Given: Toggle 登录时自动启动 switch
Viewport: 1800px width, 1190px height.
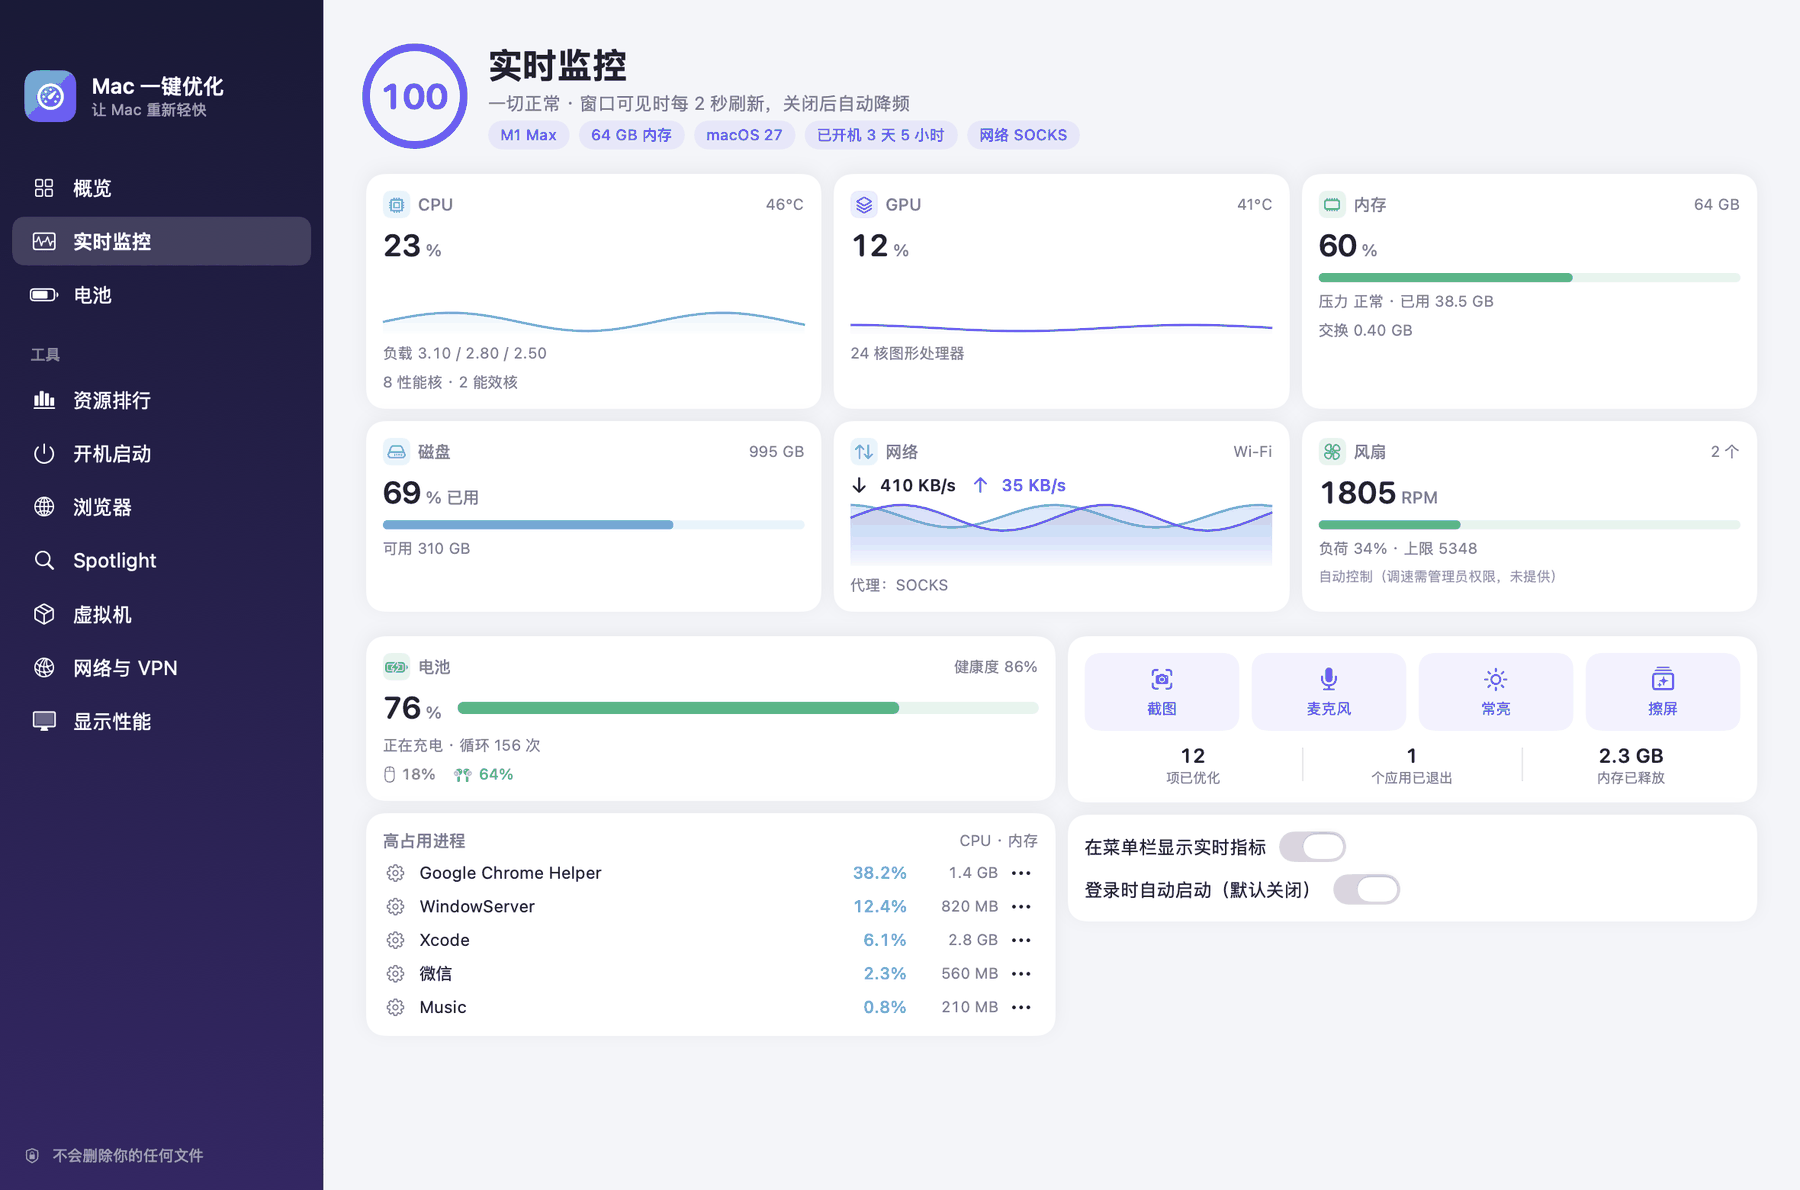Looking at the screenshot, I should coord(1366,890).
